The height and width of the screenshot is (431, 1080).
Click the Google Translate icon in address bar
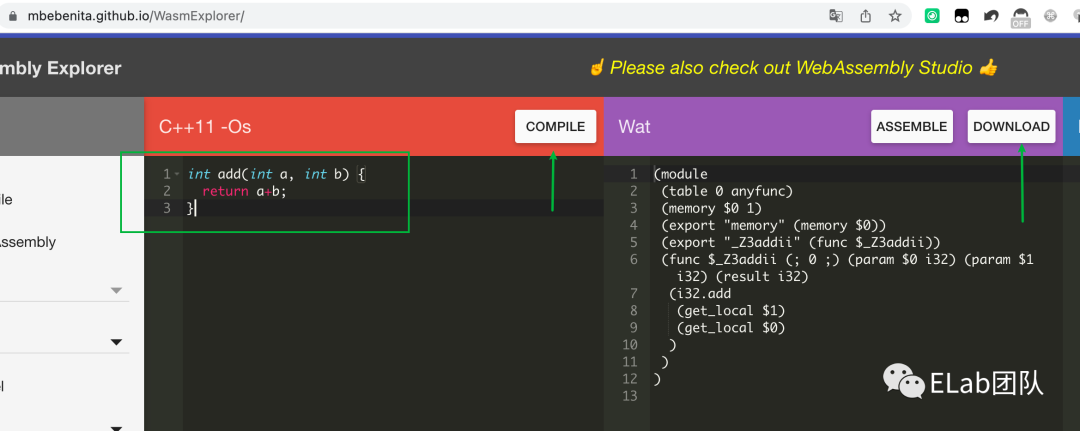(835, 16)
